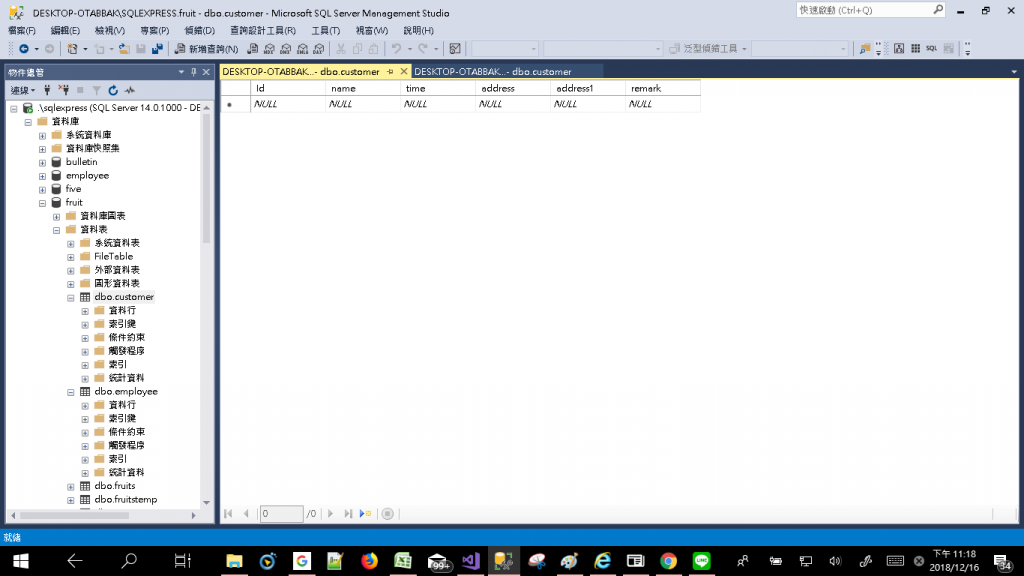Click the new project toolbar icon
This screenshot has height=576, width=1024.
click(72, 49)
